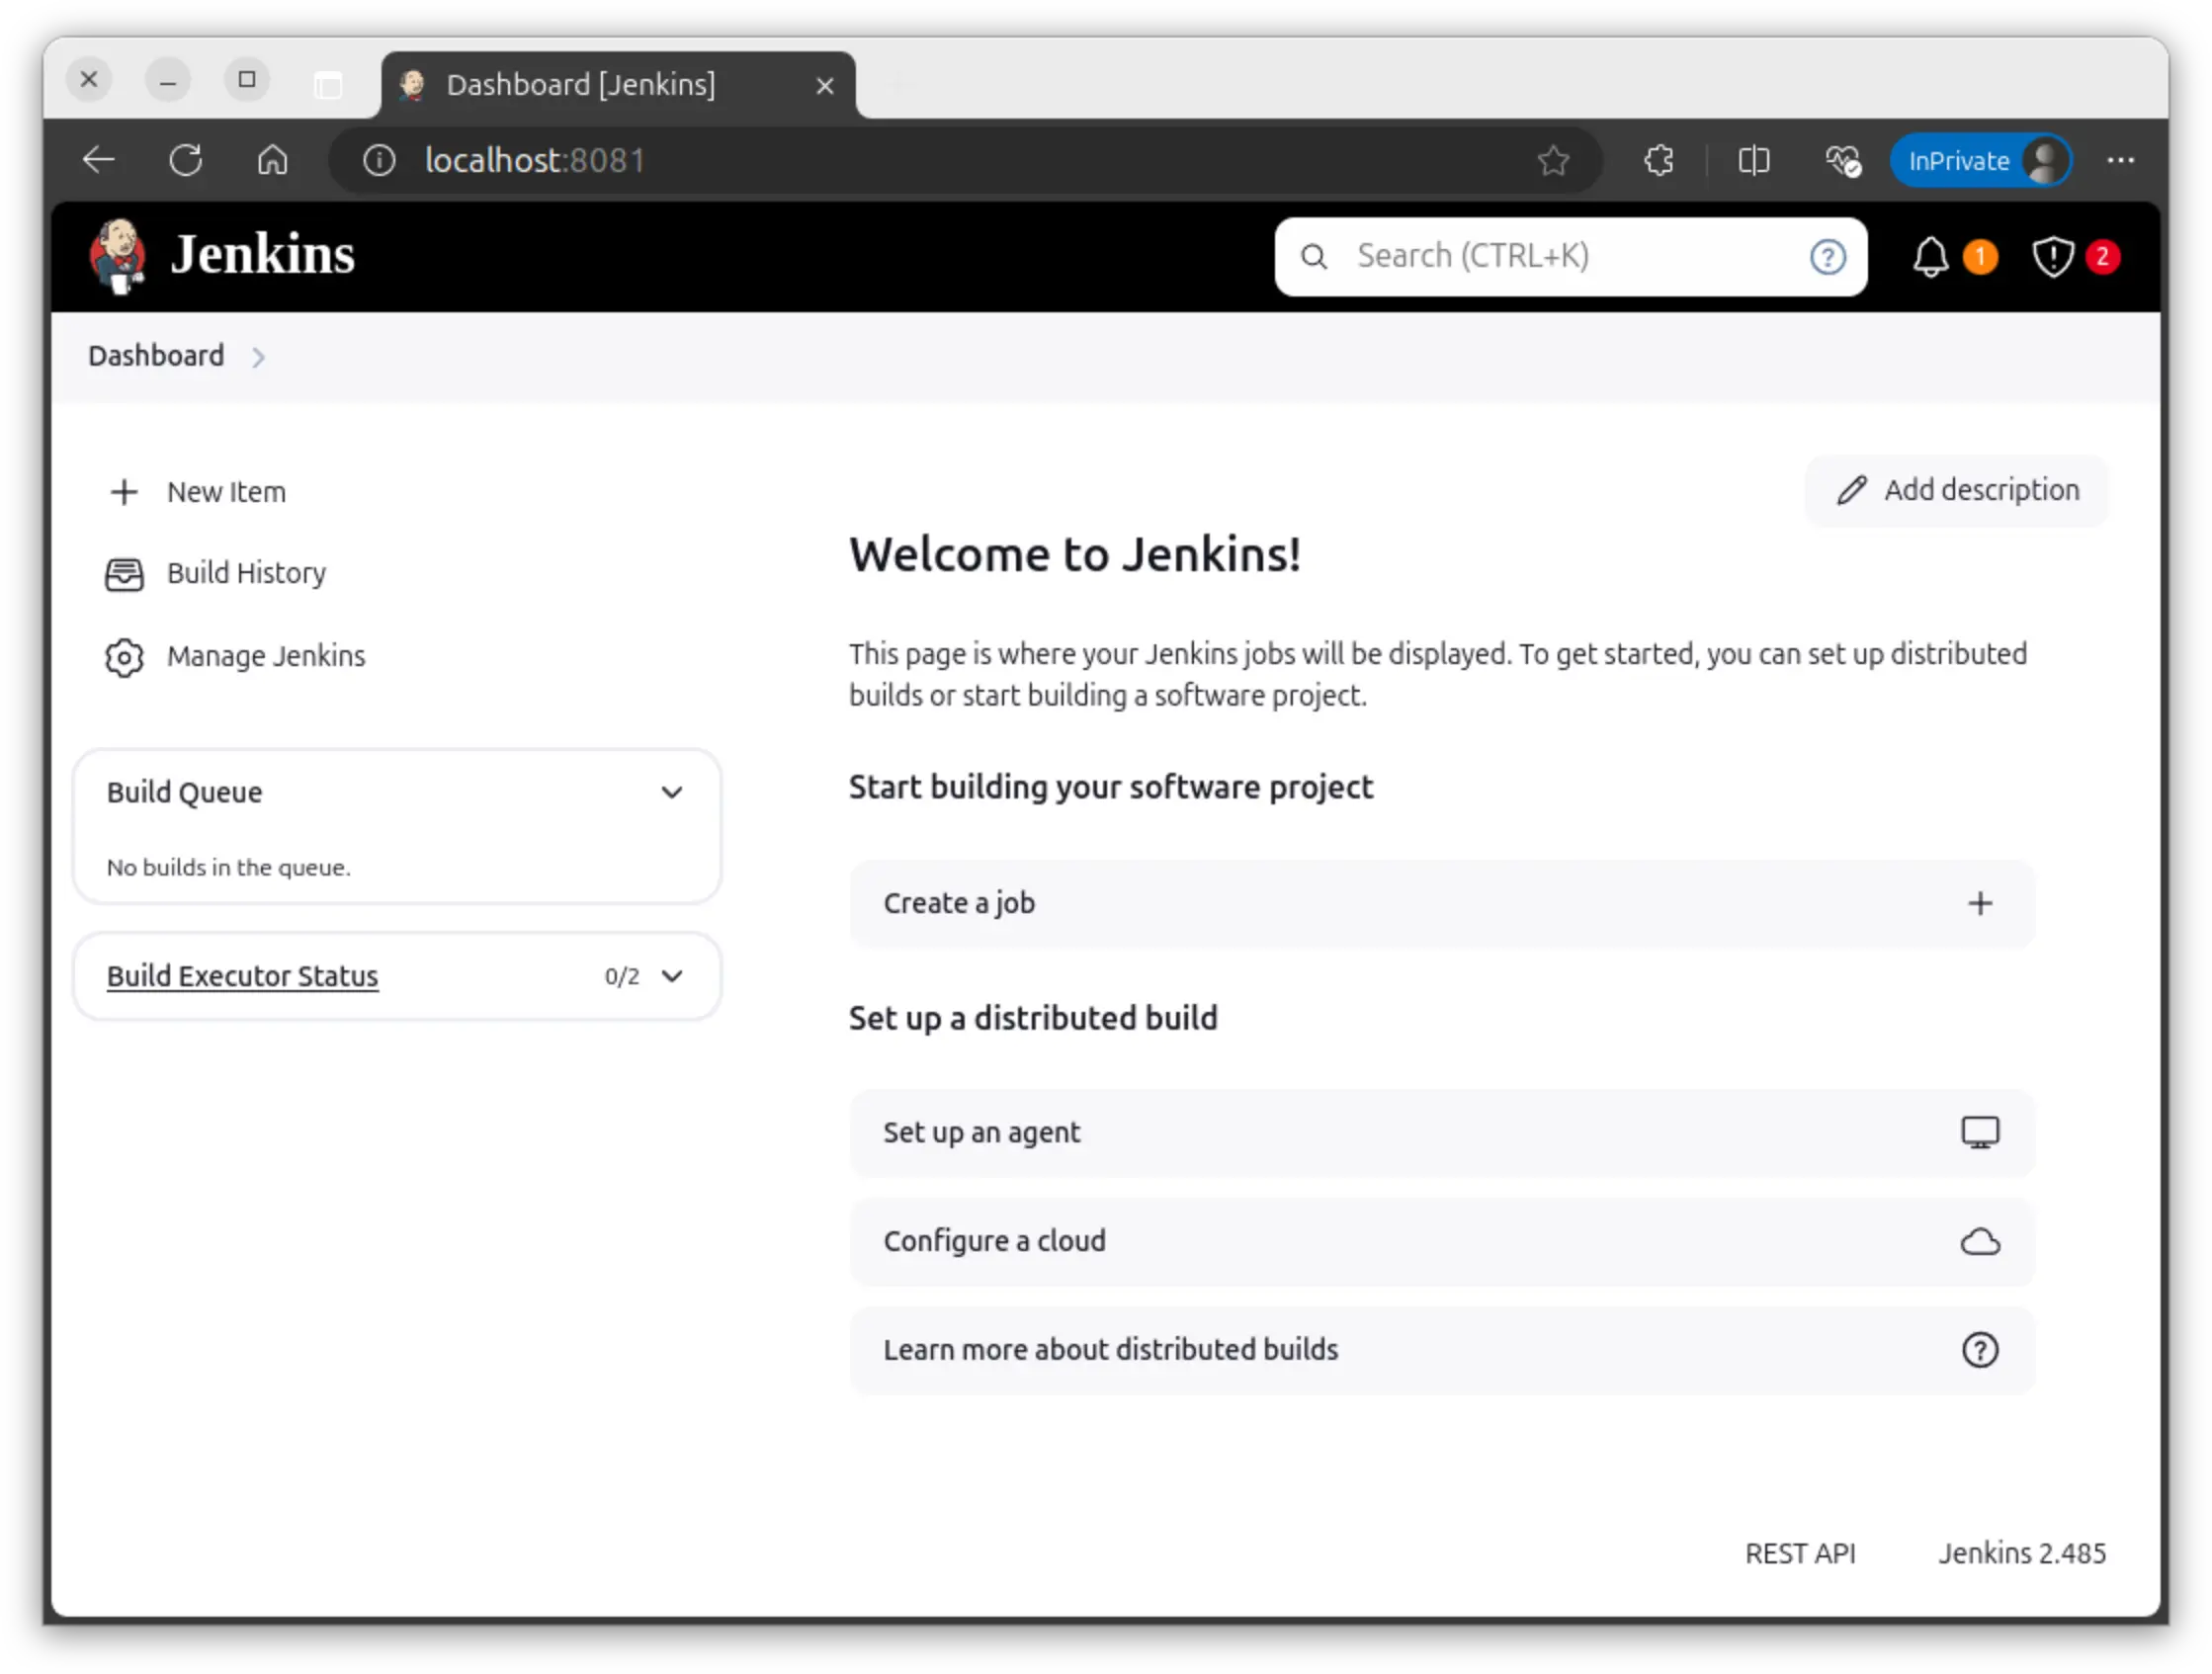Click search help question mark icon
The image size is (2212, 1674).
click(1827, 257)
